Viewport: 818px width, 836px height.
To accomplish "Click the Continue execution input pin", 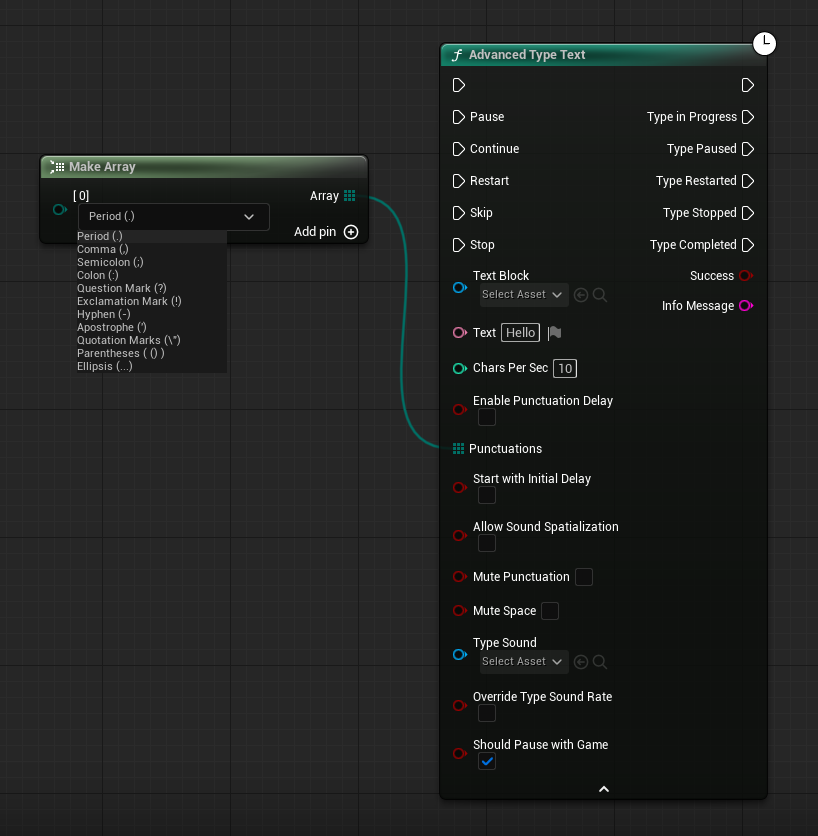I will click(x=459, y=149).
